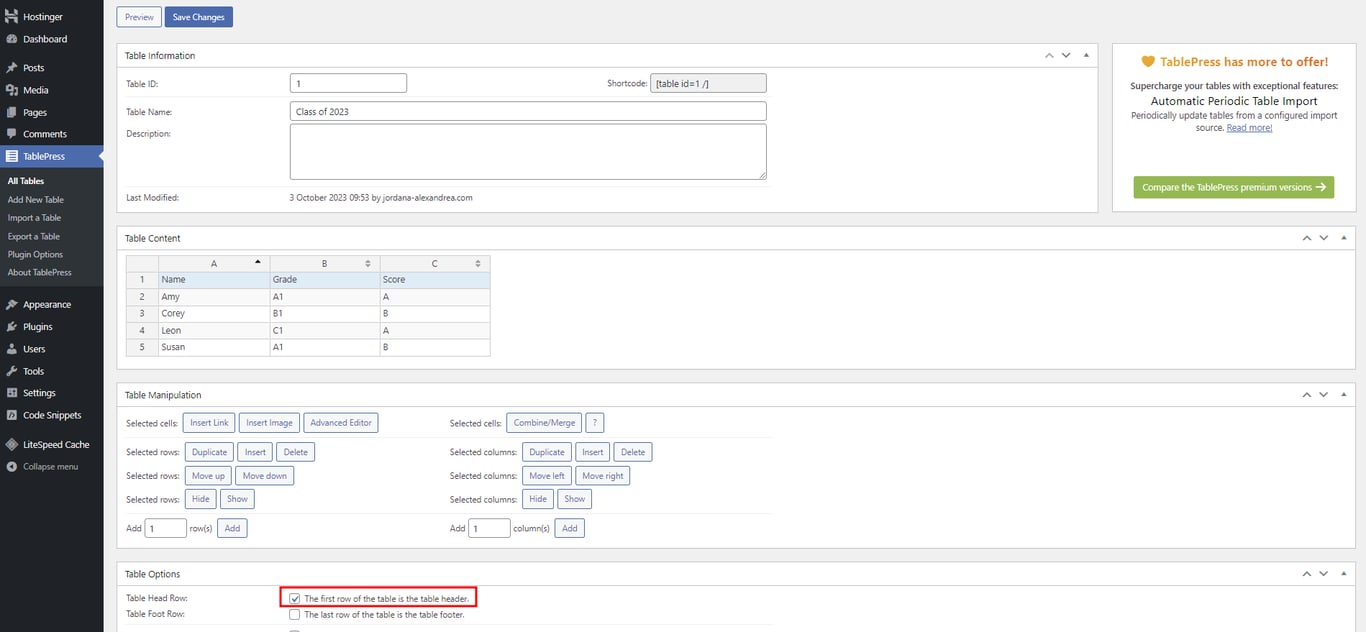Viewport: 1366px width, 632px height.
Task: Open LiteSpeed Cache via its icon
Action: tap(11, 444)
